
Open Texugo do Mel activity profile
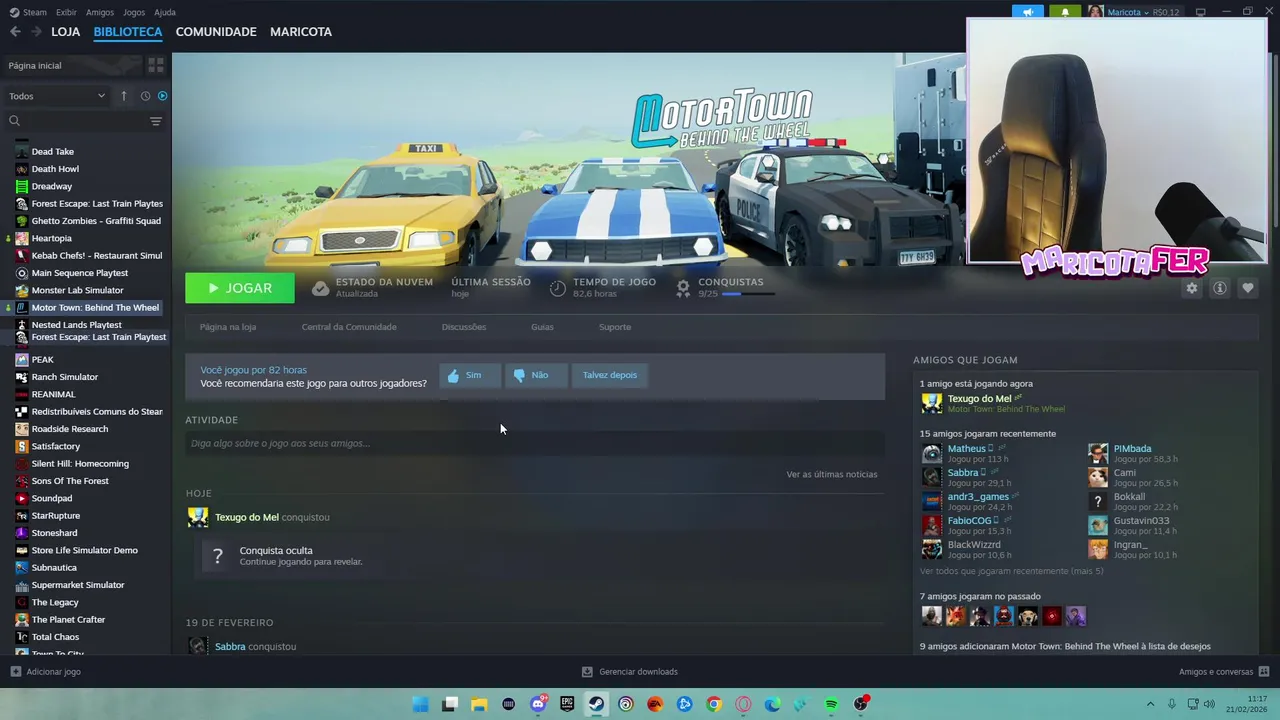pos(246,517)
